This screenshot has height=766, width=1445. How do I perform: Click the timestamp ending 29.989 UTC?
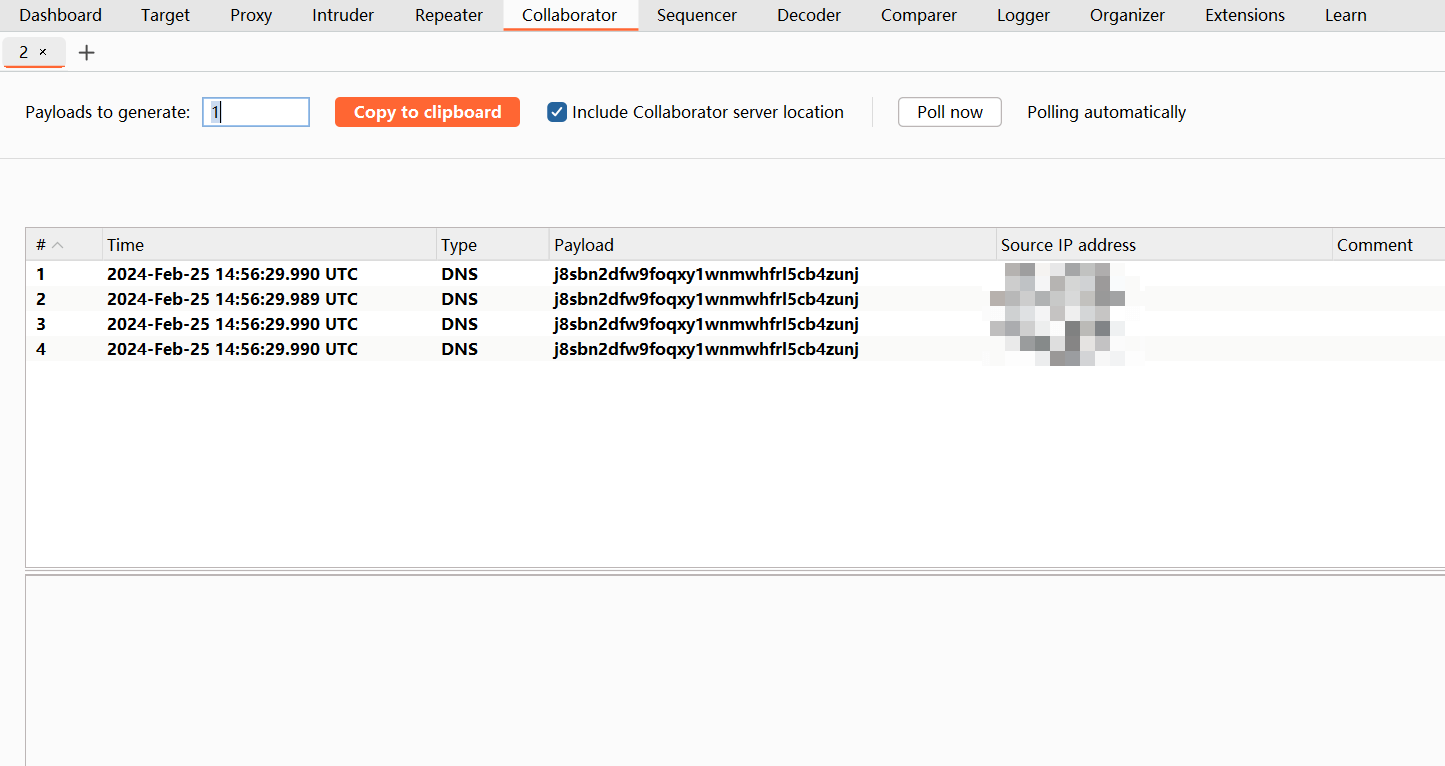[232, 299]
